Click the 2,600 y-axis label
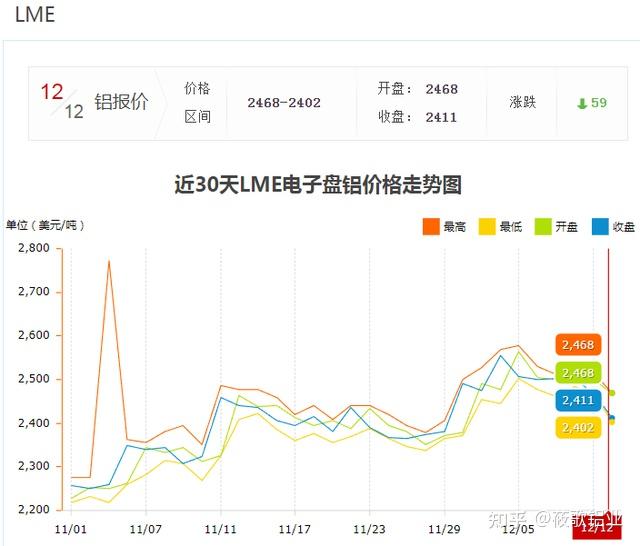The height and width of the screenshot is (546, 640). pyautogui.click(x=34, y=335)
